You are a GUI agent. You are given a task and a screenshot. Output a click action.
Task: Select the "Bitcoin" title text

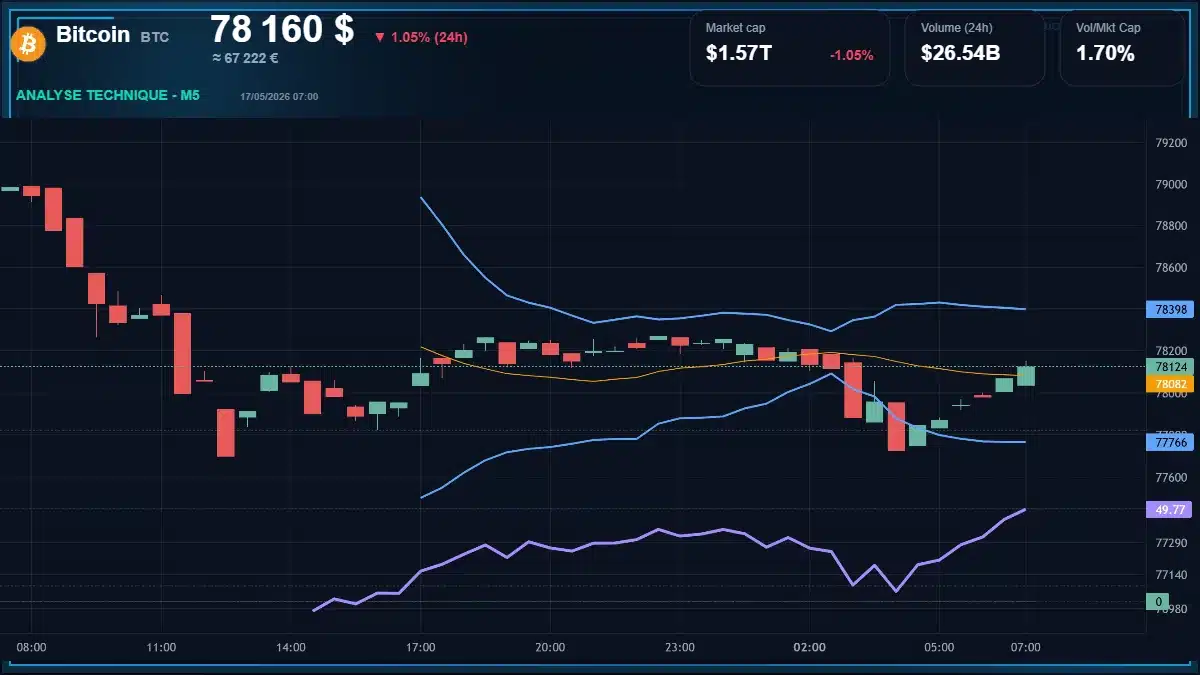[x=93, y=34]
